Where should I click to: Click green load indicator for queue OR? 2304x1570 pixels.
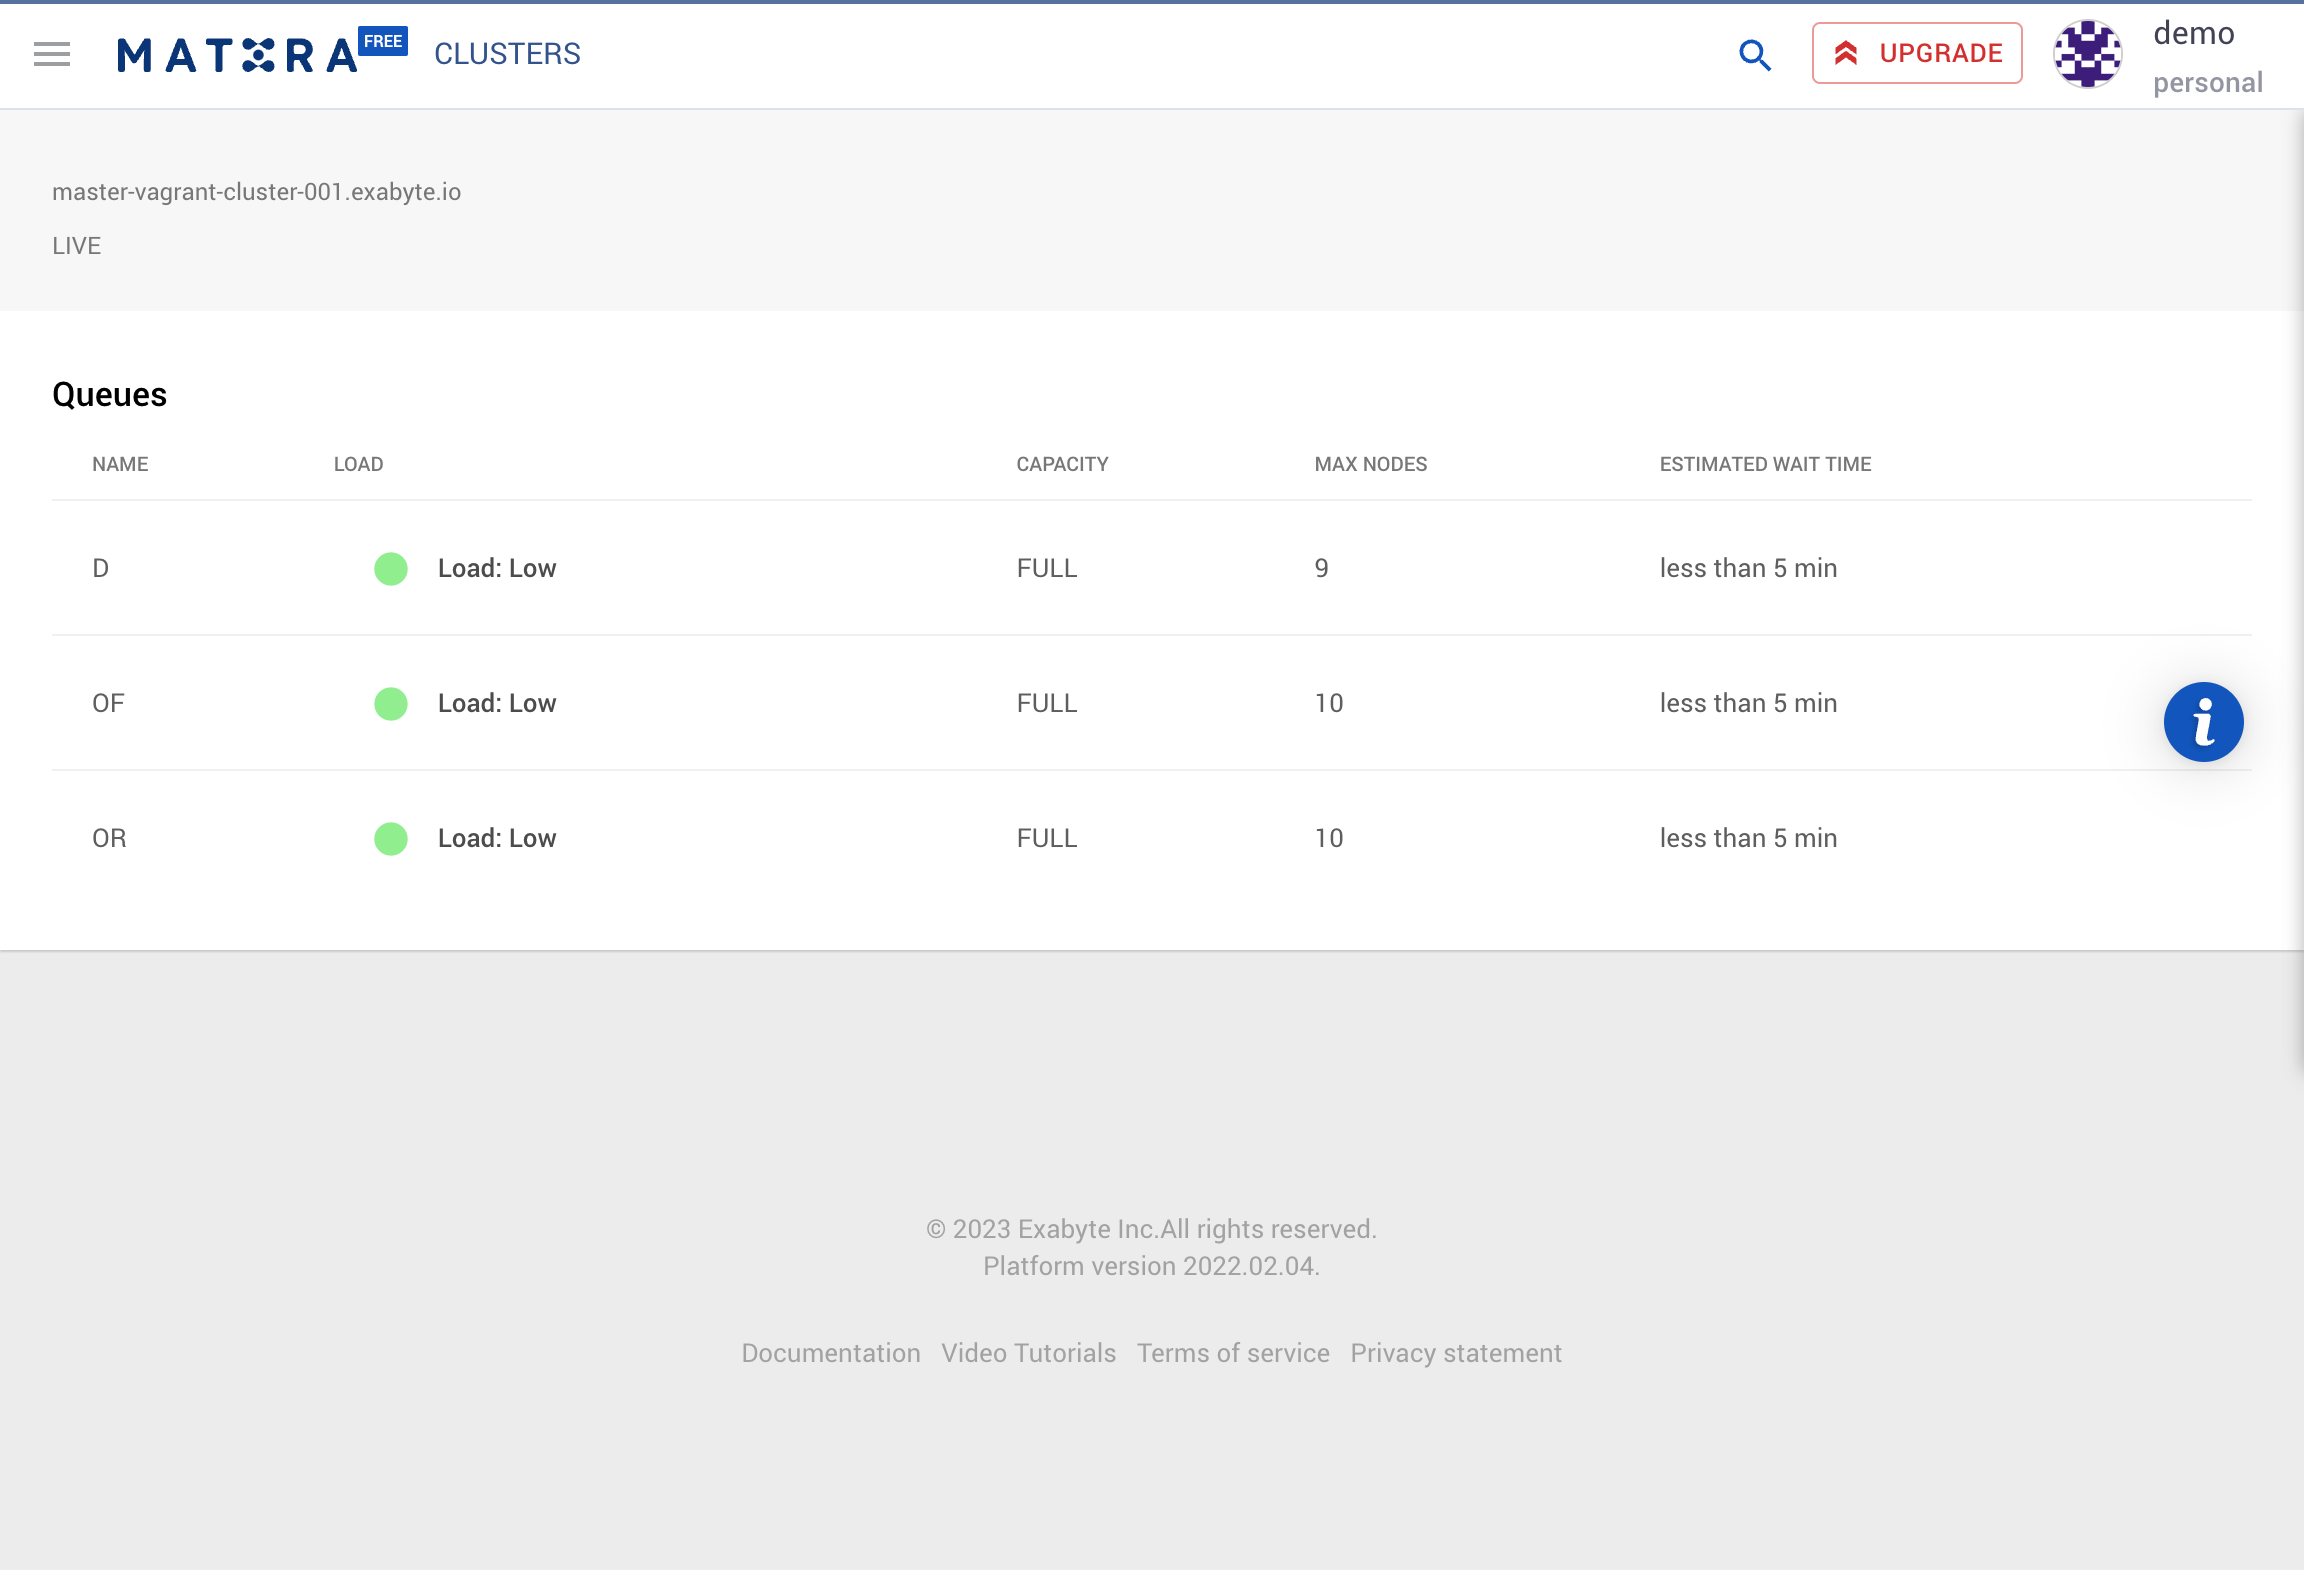tap(391, 838)
